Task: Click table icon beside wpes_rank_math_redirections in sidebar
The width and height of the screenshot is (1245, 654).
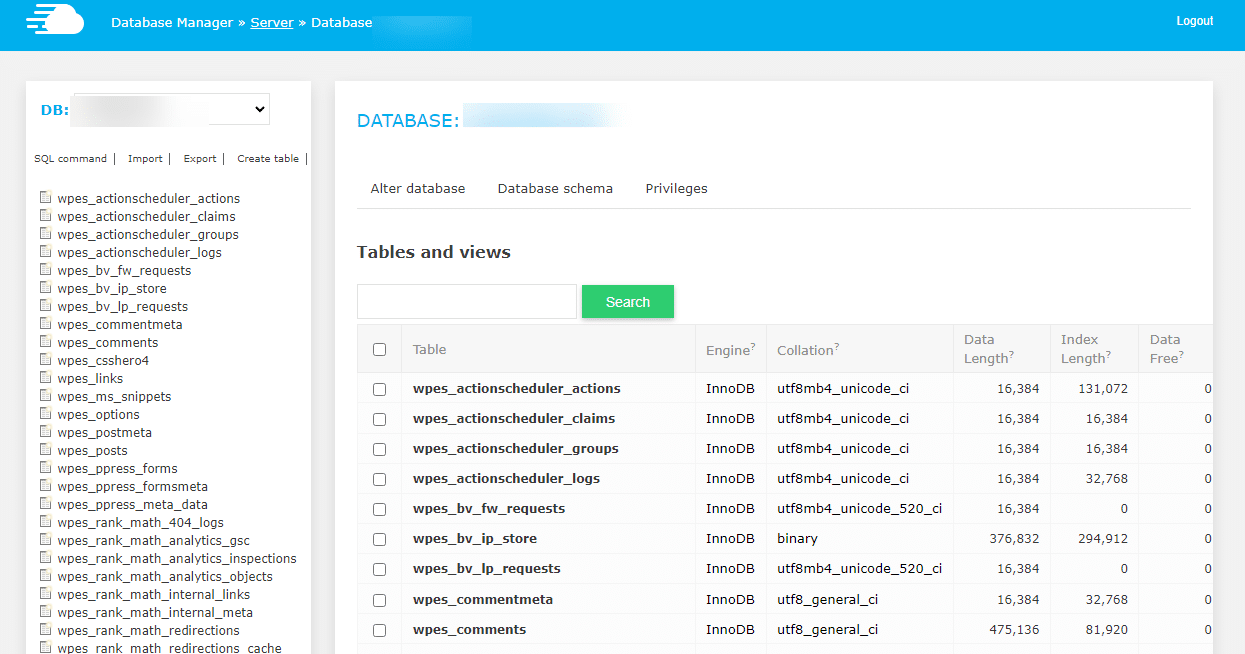Action: 45,630
